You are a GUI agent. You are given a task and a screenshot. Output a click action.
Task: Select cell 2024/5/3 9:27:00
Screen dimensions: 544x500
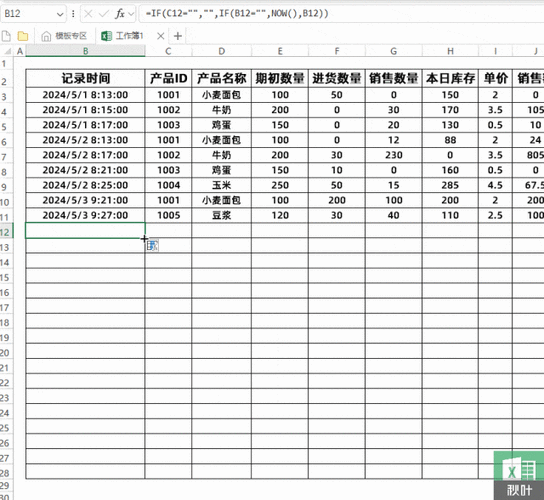click(x=85, y=215)
